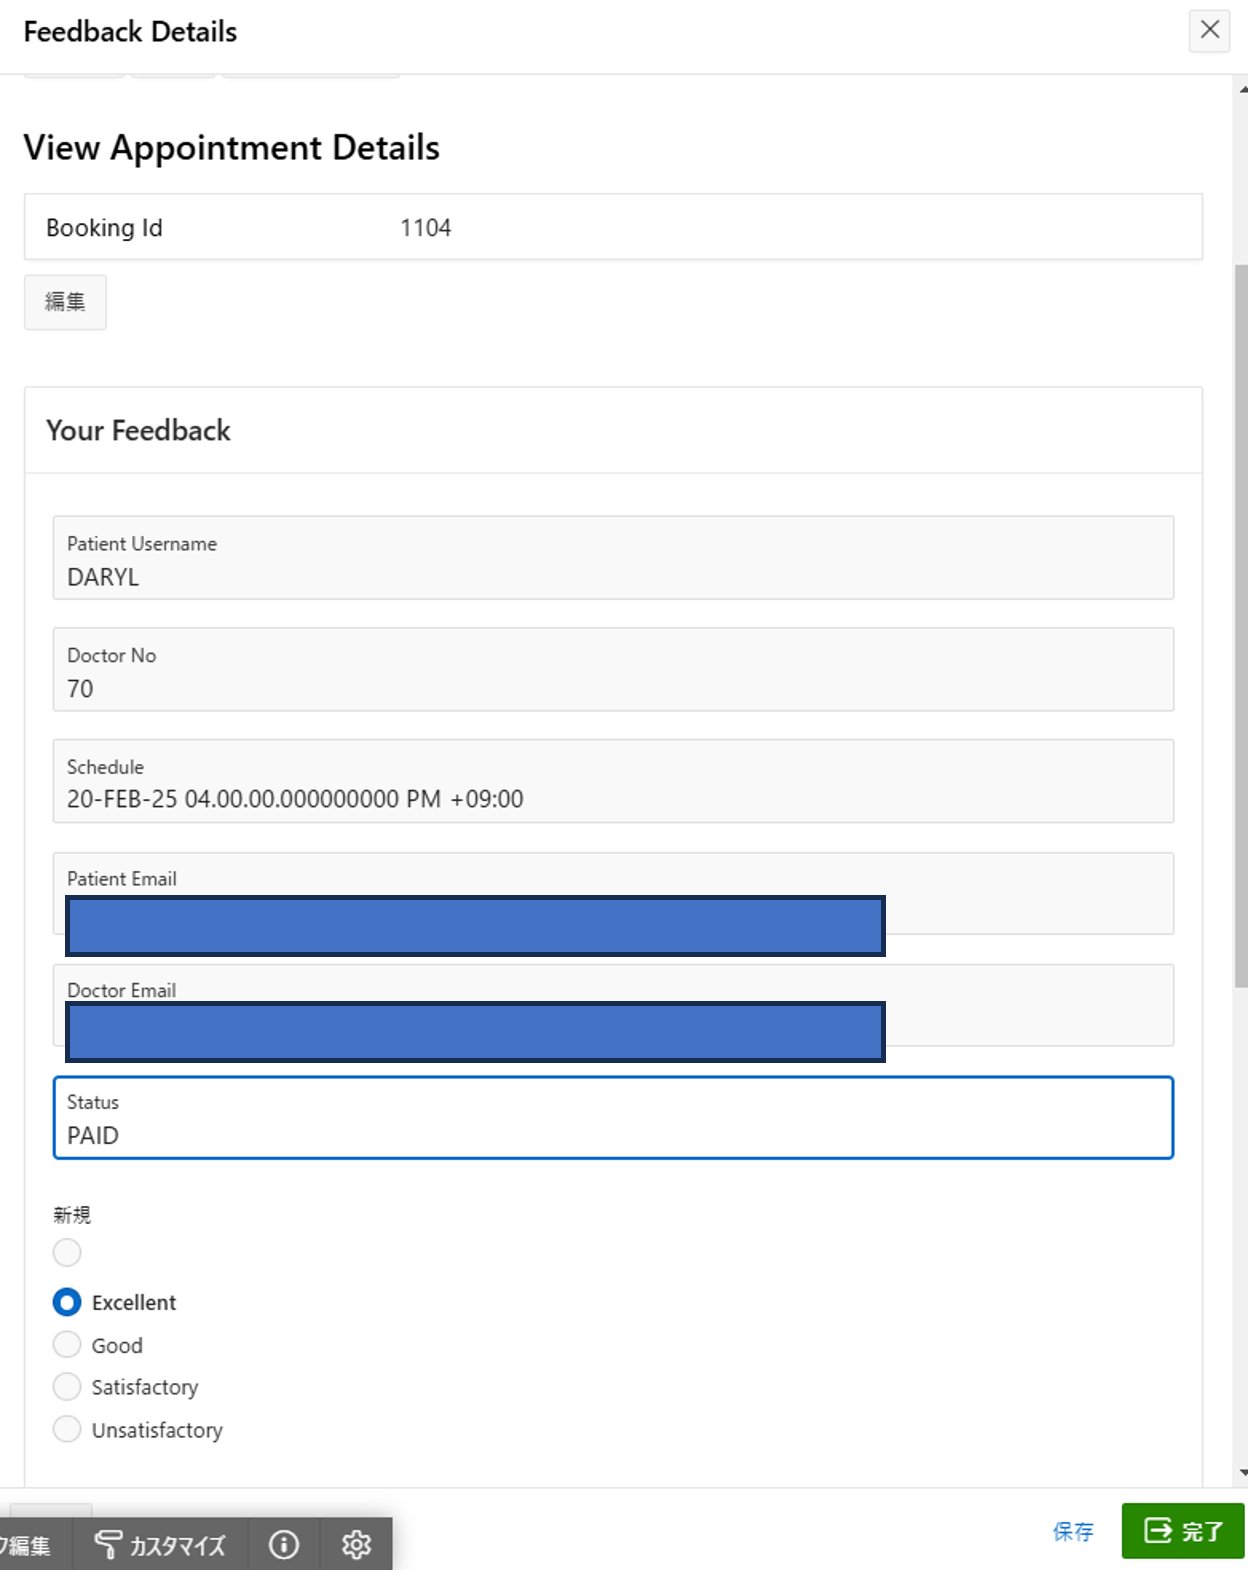Close the Feedback Details dialog
Screen dimensions: 1248x1570
(x=1209, y=30)
